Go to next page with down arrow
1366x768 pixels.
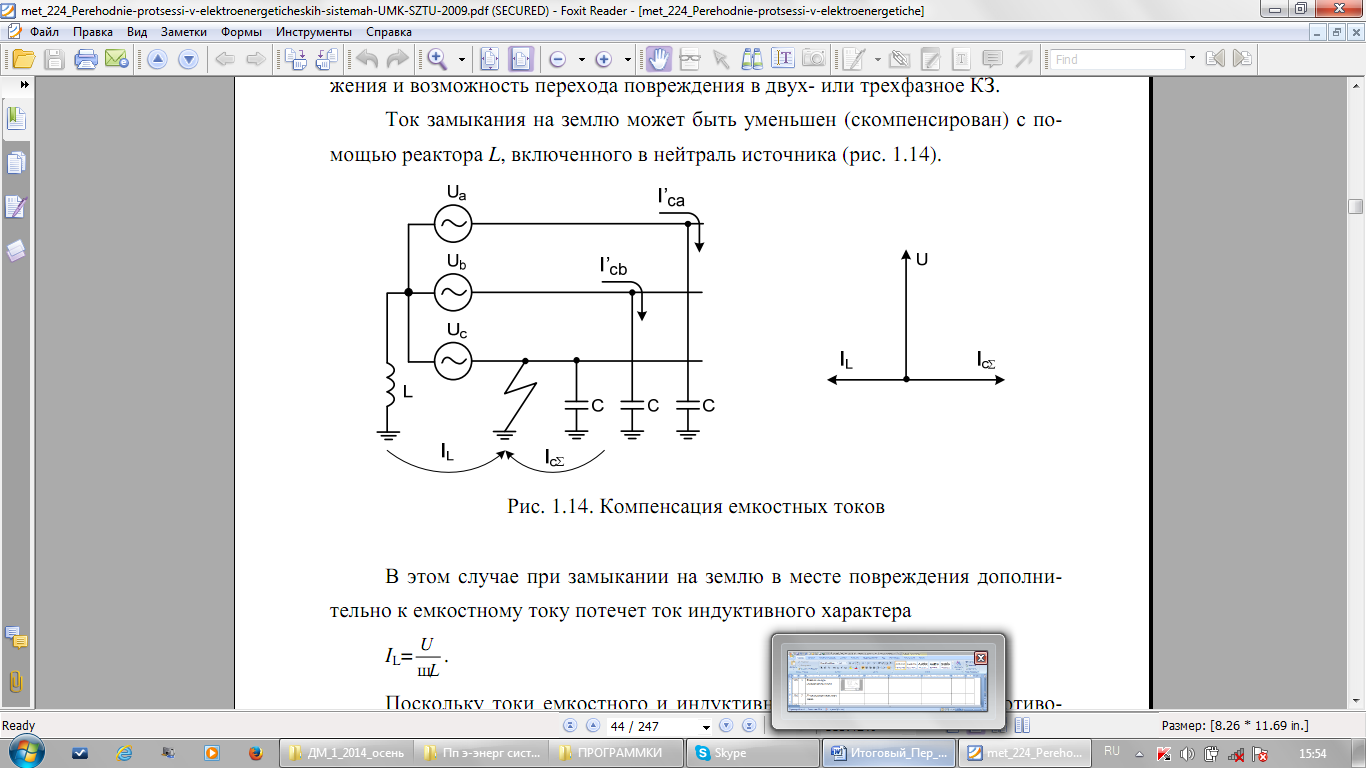pos(188,59)
